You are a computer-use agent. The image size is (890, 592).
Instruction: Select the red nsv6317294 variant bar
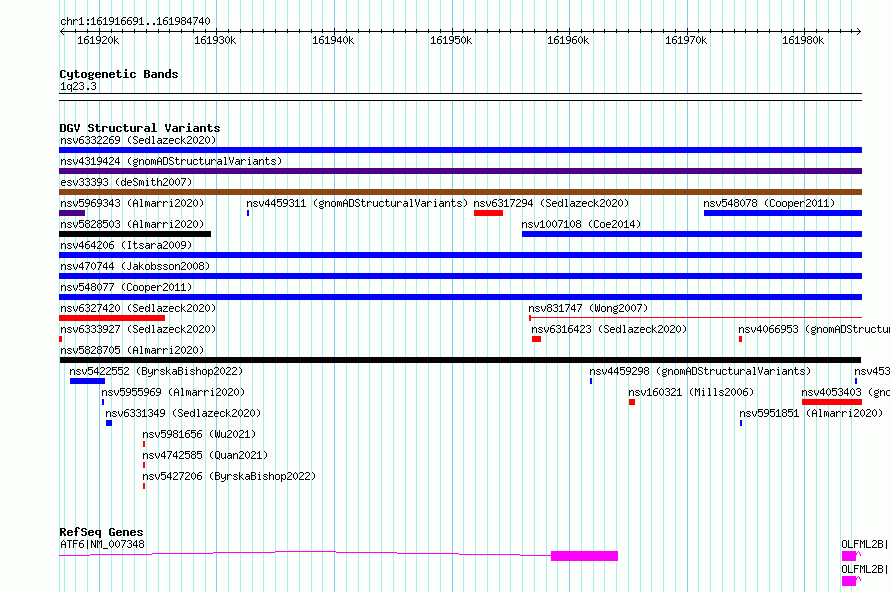click(x=488, y=213)
